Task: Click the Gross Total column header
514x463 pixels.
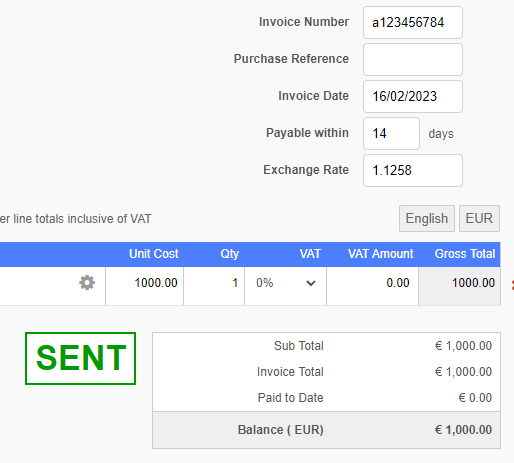Action: (465, 254)
